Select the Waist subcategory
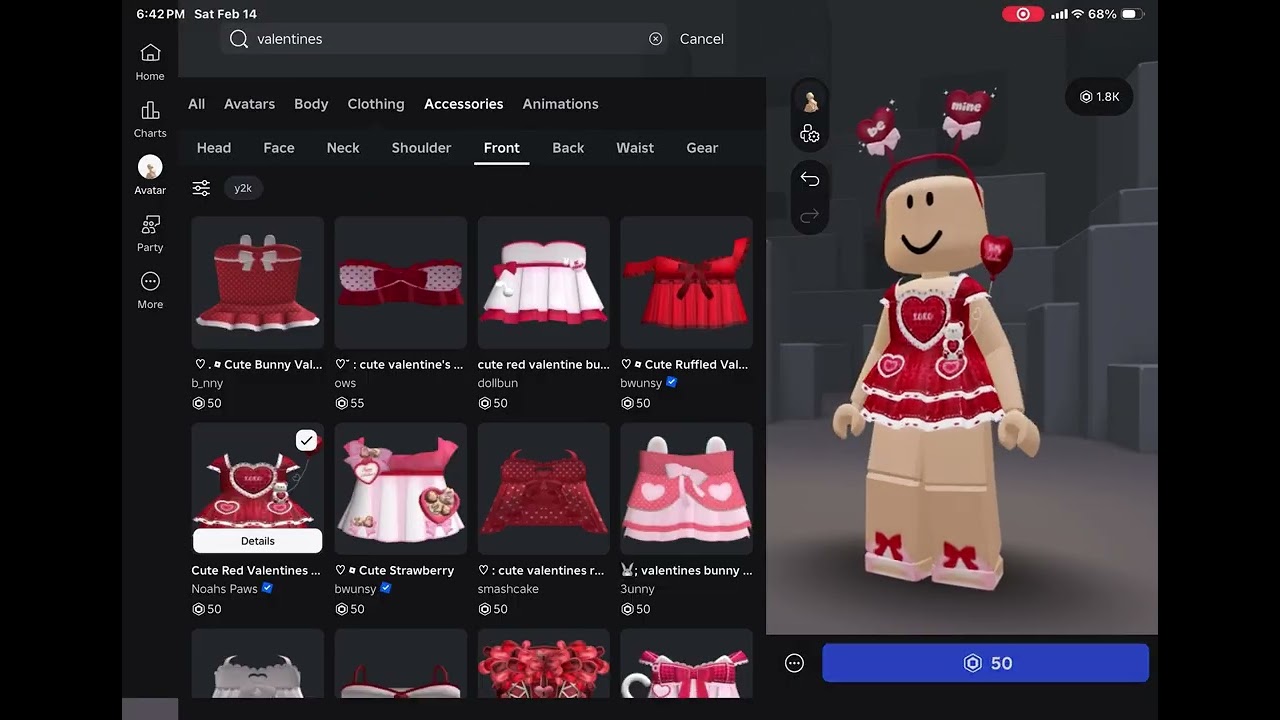Image resolution: width=1280 pixels, height=720 pixels. click(x=635, y=148)
